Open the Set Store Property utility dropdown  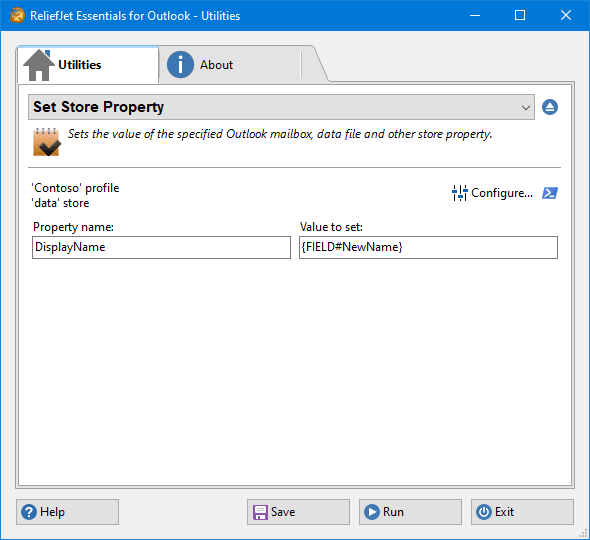point(281,107)
